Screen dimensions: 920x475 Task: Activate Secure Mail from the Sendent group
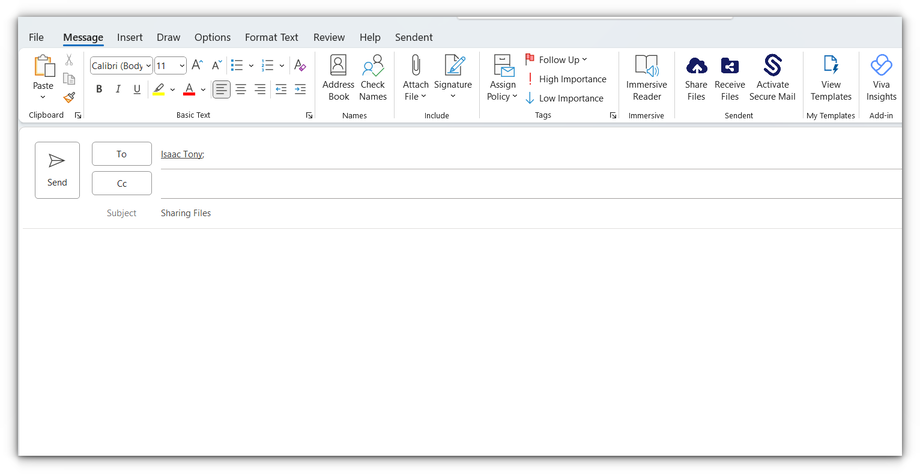pyautogui.click(x=772, y=67)
